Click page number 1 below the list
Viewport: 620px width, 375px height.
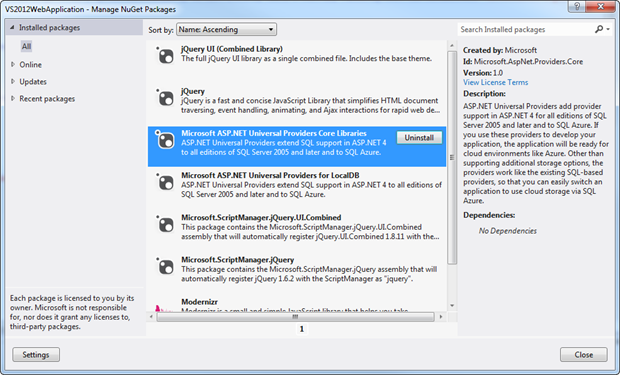point(302,329)
